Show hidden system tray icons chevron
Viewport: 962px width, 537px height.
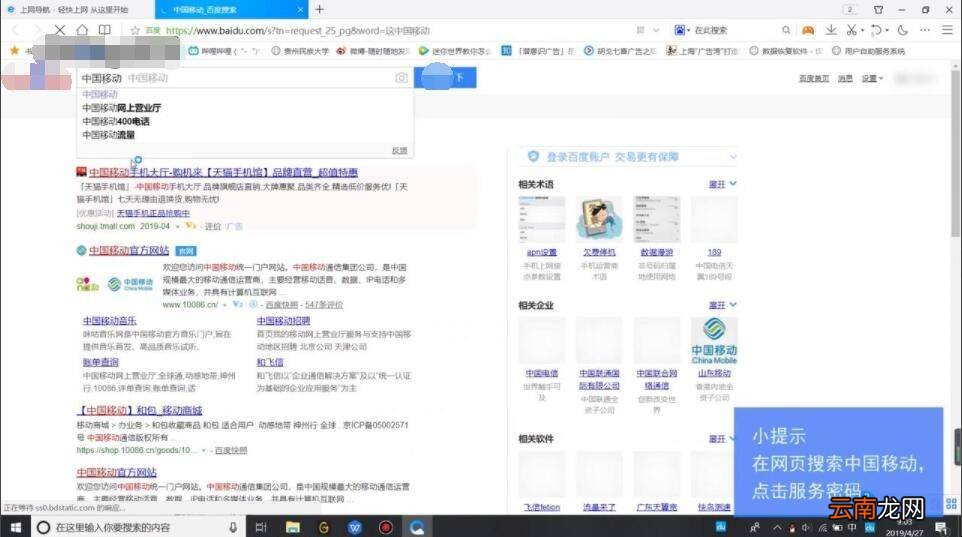pos(777,527)
